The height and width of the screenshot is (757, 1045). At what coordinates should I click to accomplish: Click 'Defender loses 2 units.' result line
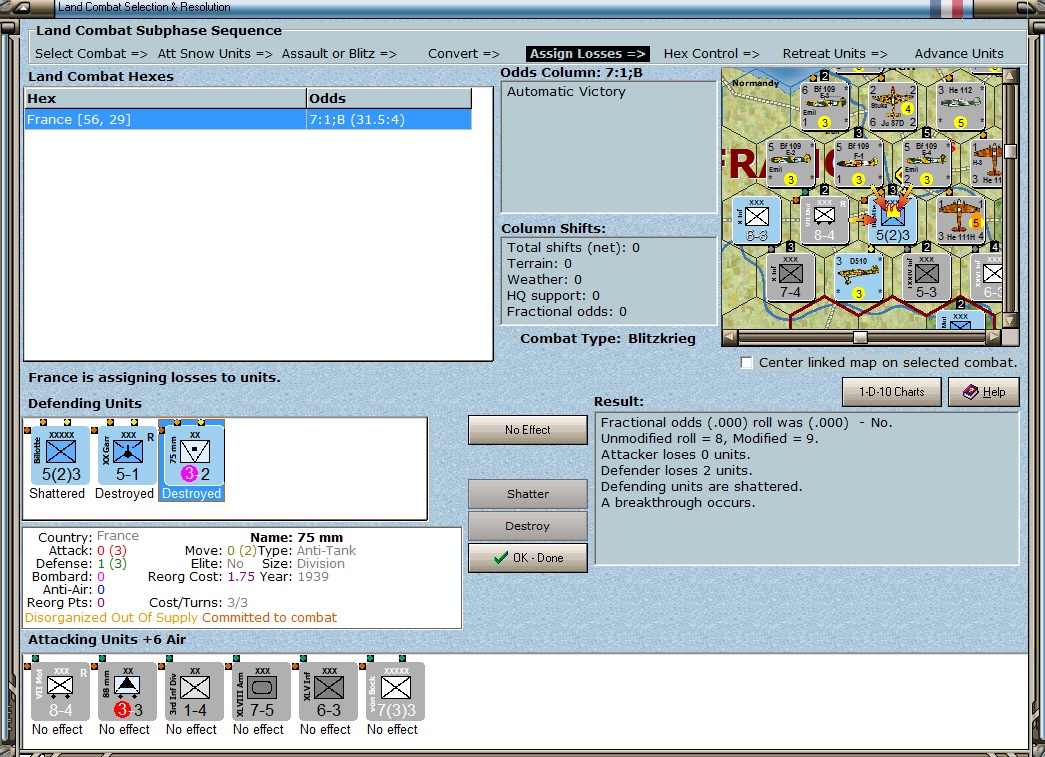[676, 470]
